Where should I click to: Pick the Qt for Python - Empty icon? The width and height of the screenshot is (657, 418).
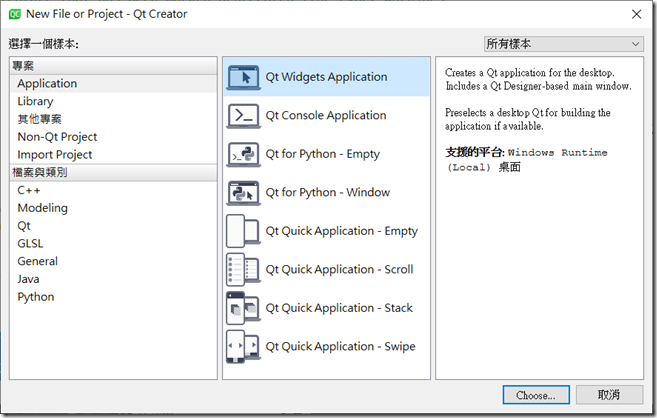pyautogui.click(x=243, y=154)
